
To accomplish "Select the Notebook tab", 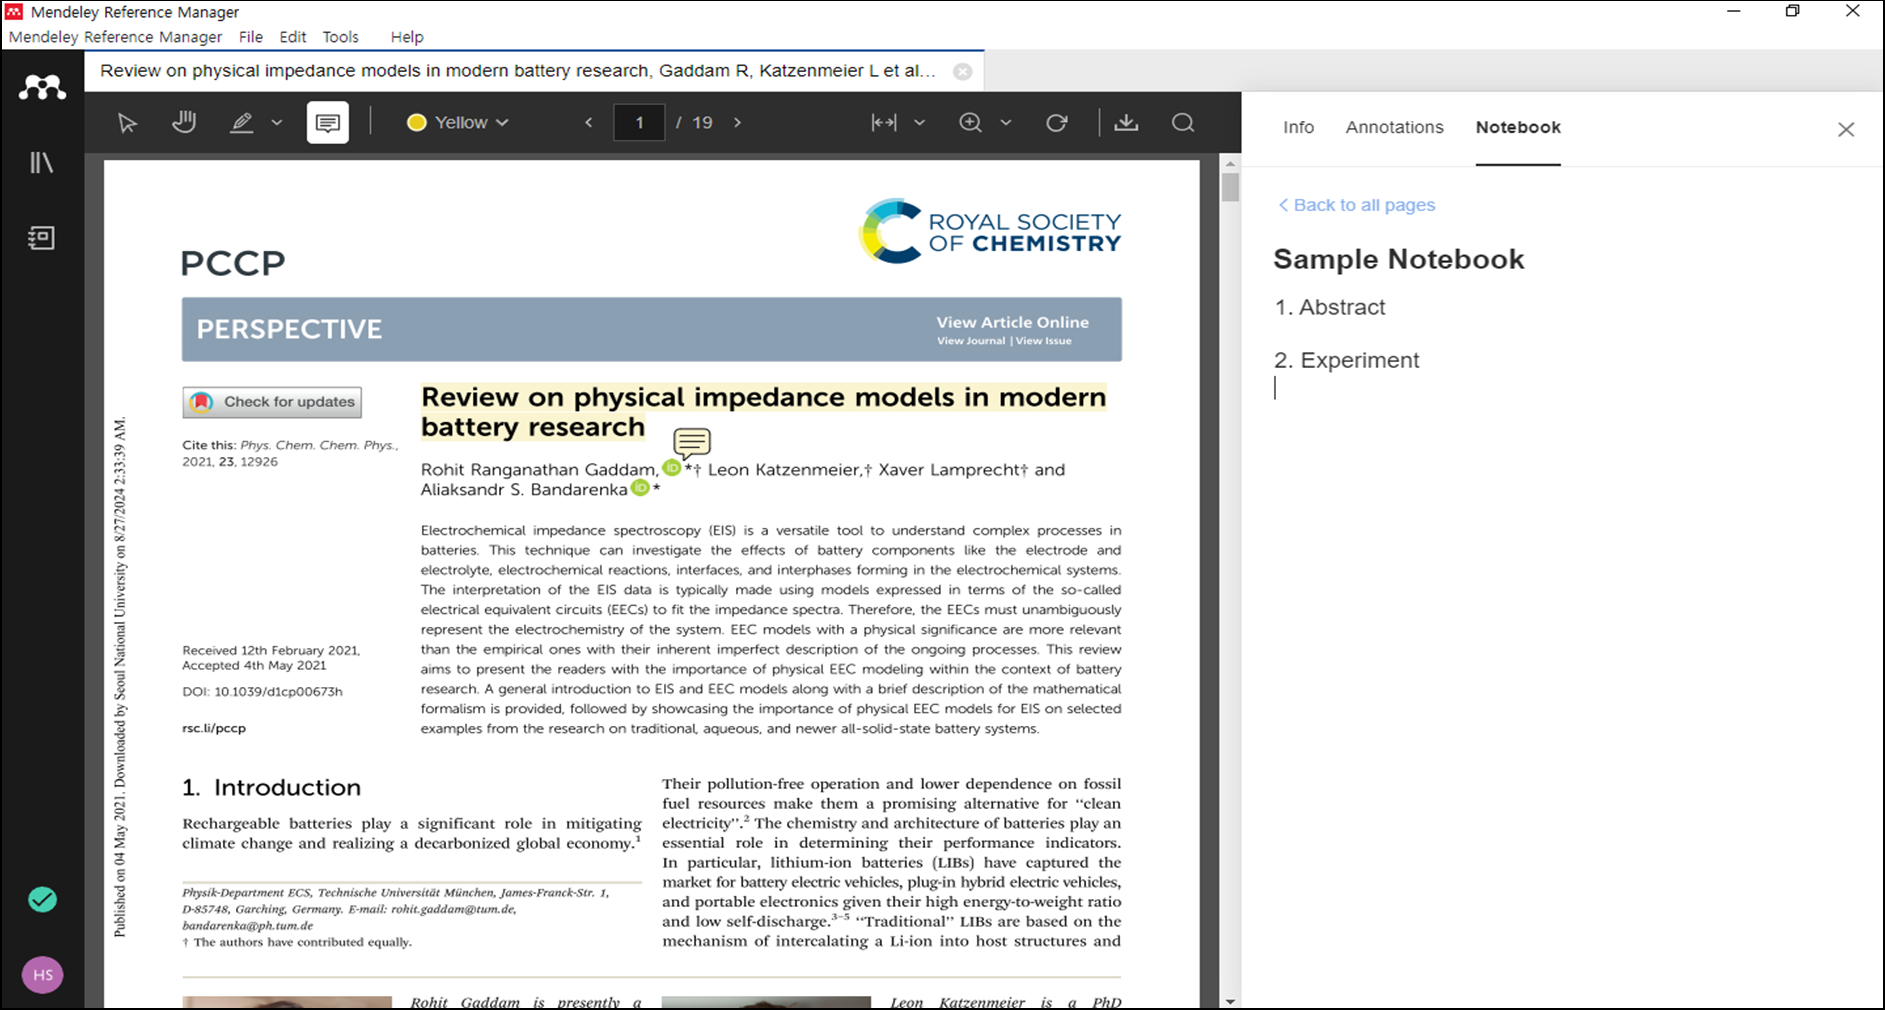I will click(x=1518, y=127).
